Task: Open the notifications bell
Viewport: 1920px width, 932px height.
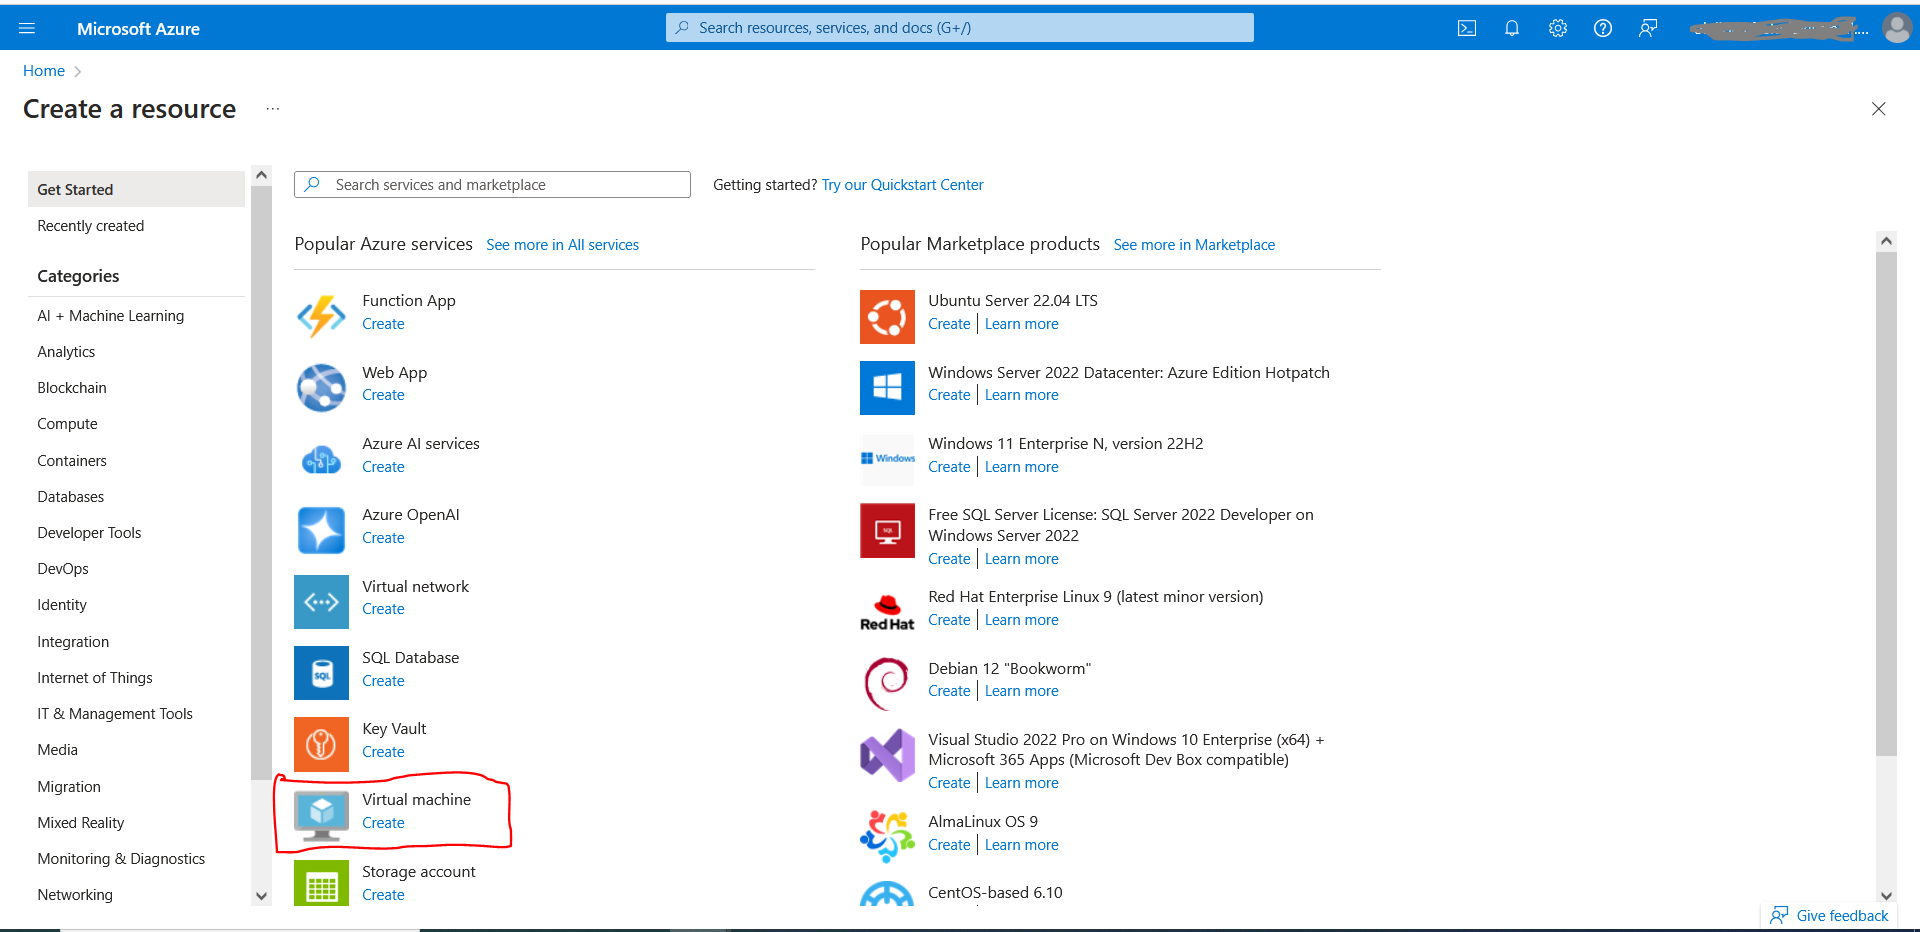Action: (1512, 28)
